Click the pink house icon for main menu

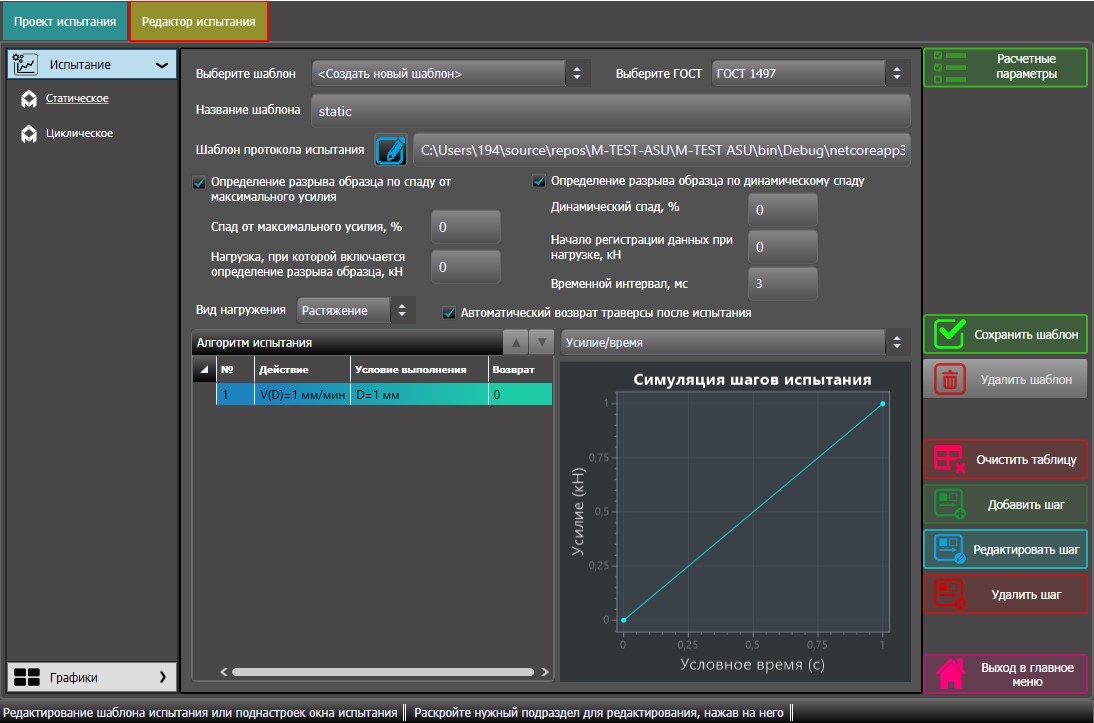pyautogui.click(x=950, y=673)
